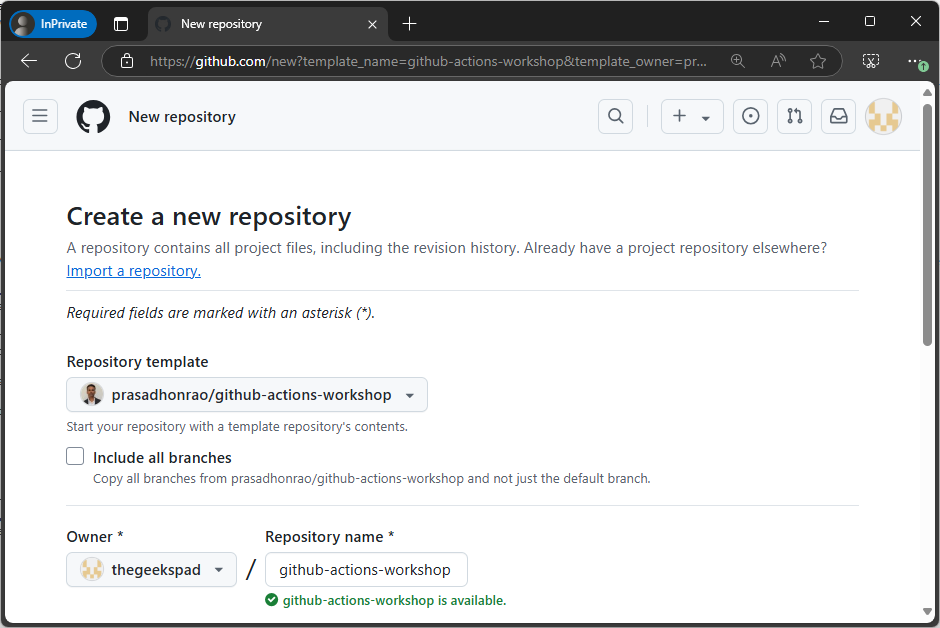940x628 pixels.
Task: Click 'Start your repository with a template' text
Action: coord(237,427)
